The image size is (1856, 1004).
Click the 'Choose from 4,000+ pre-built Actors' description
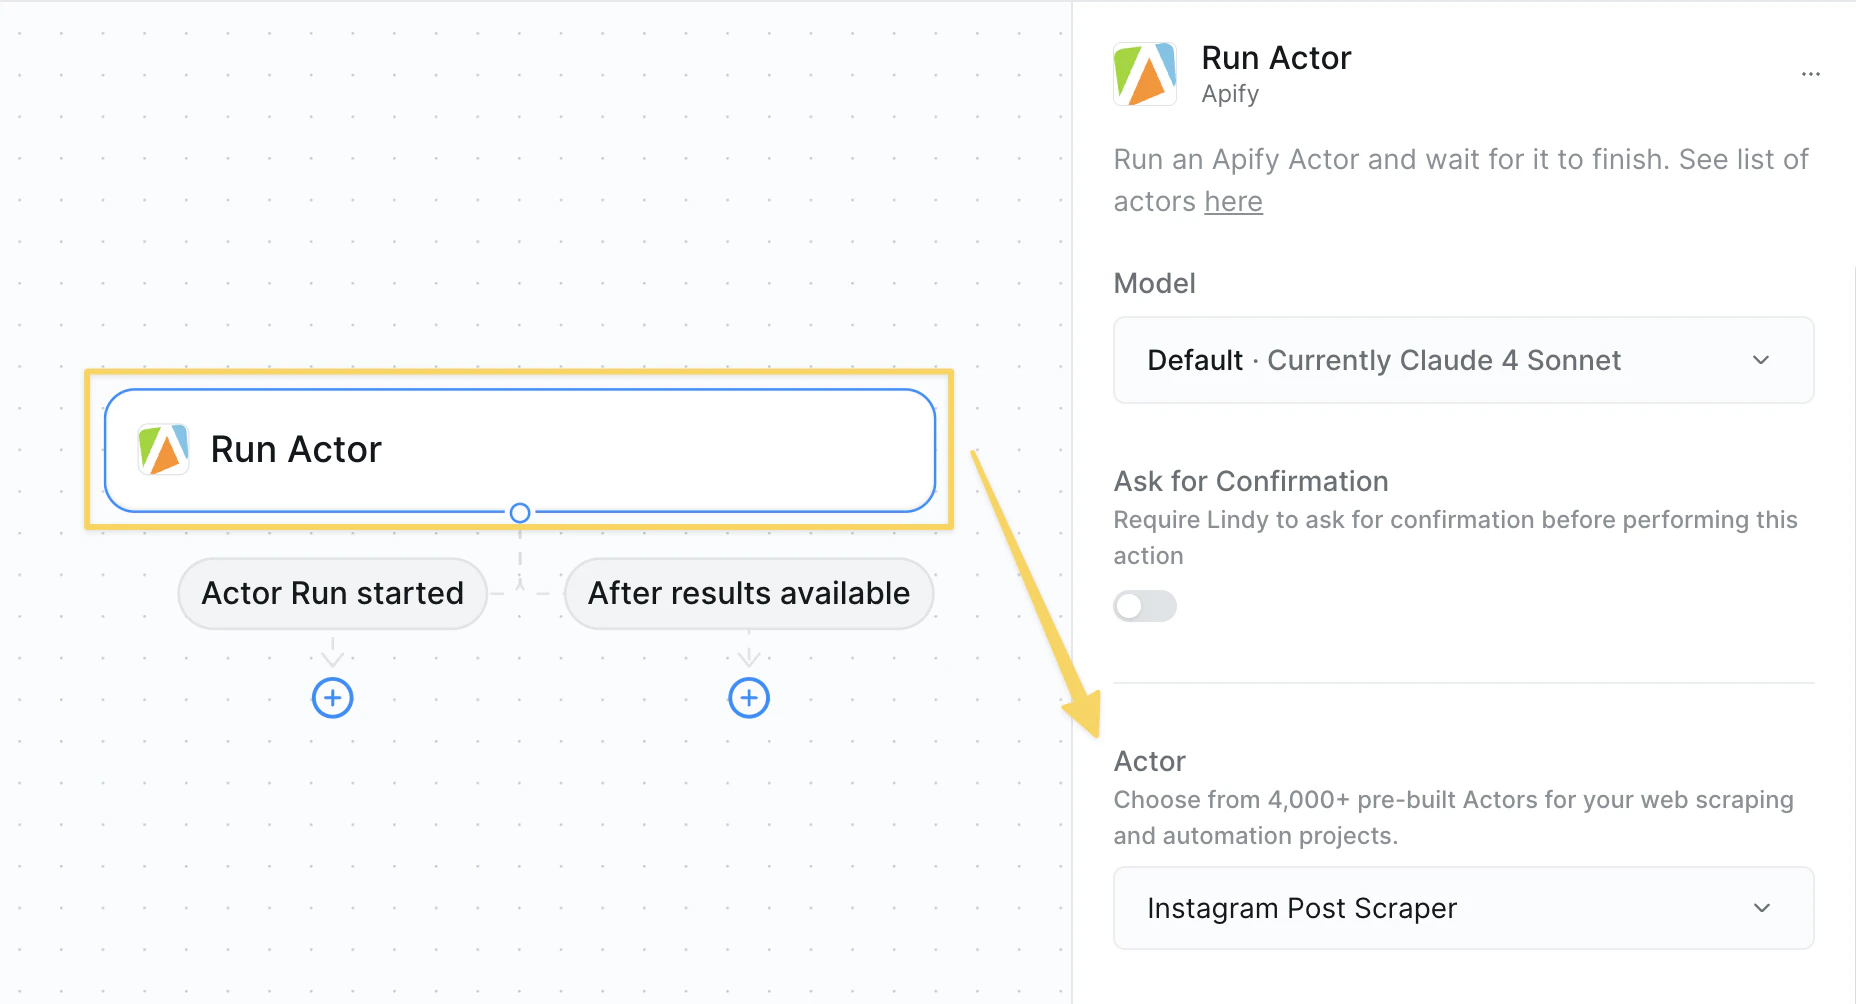point(1454,818)
